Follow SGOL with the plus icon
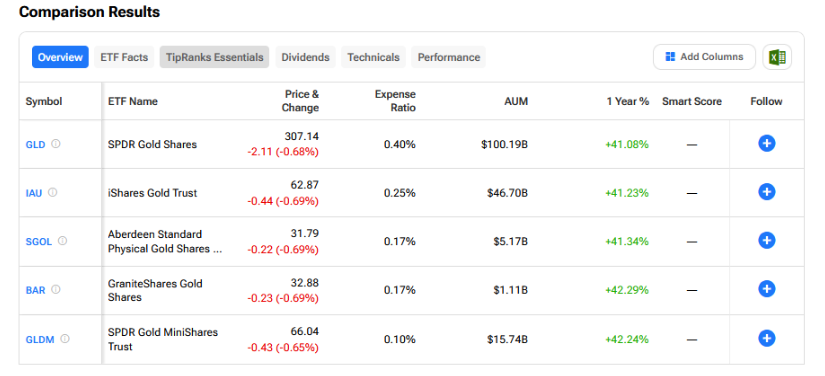 [767, 240]
